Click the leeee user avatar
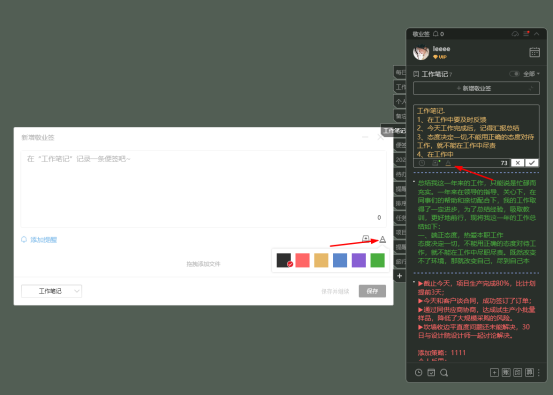 coord(421,53)
